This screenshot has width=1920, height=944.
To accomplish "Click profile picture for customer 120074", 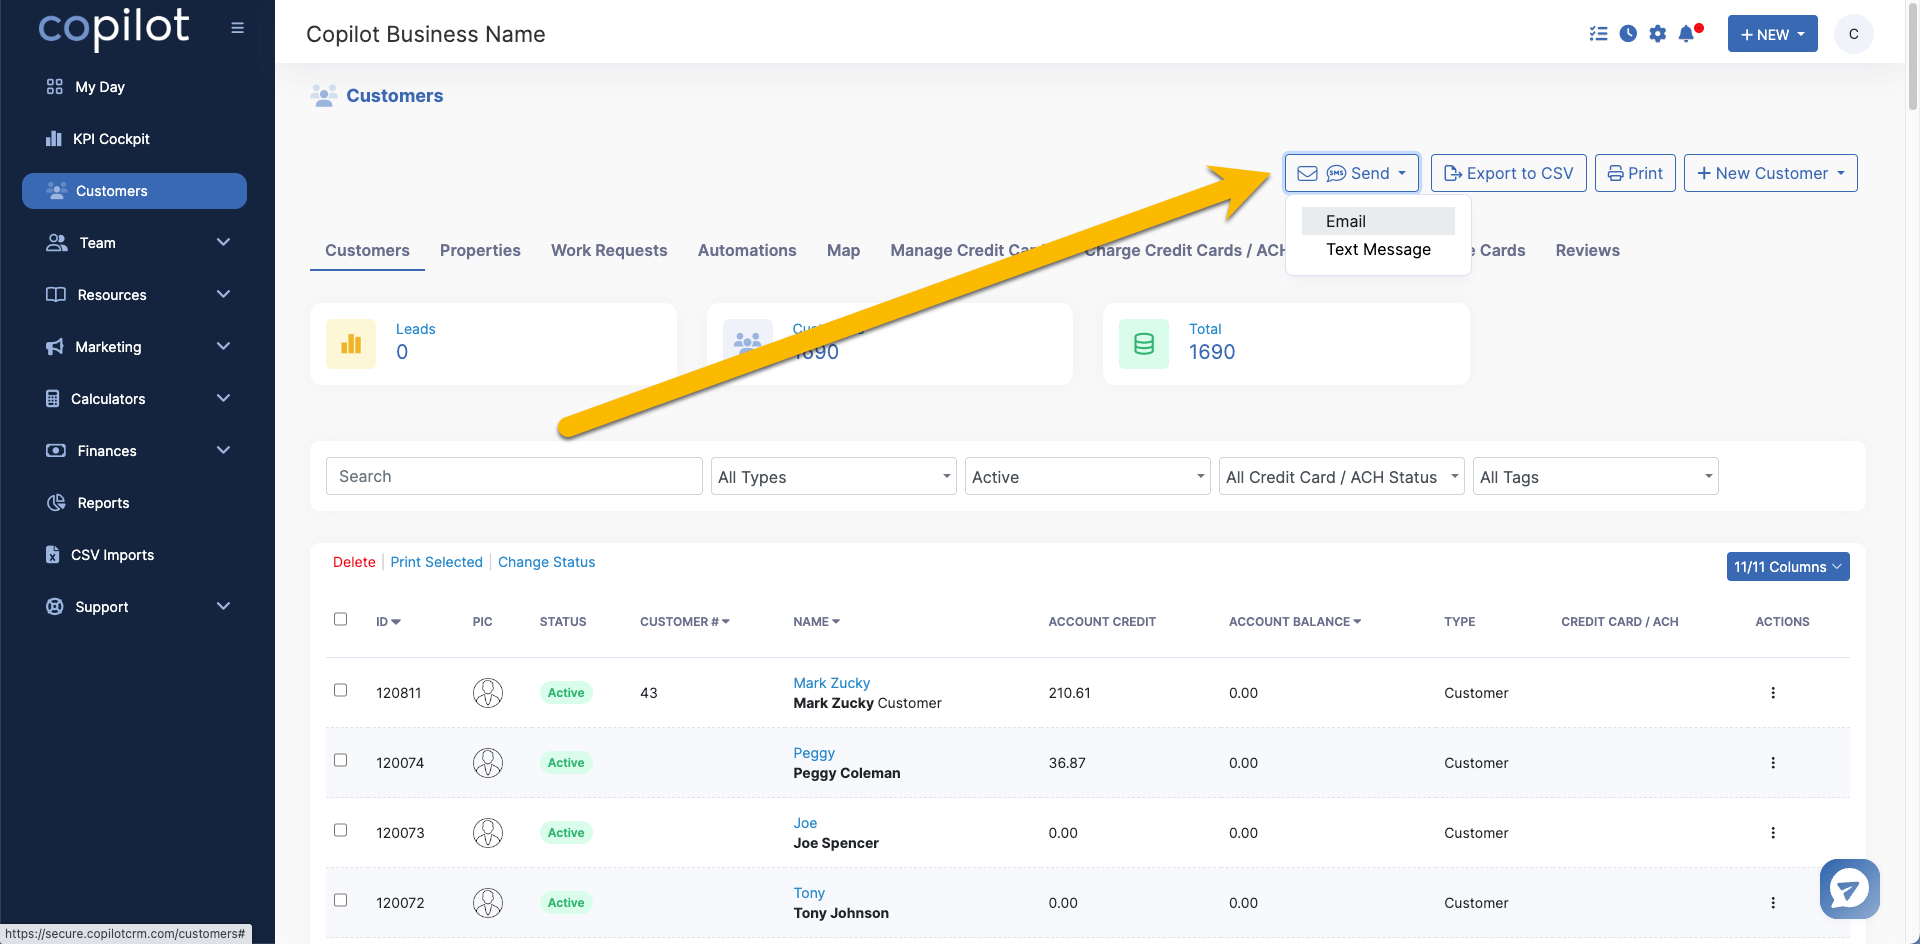I will pos(488,763).
